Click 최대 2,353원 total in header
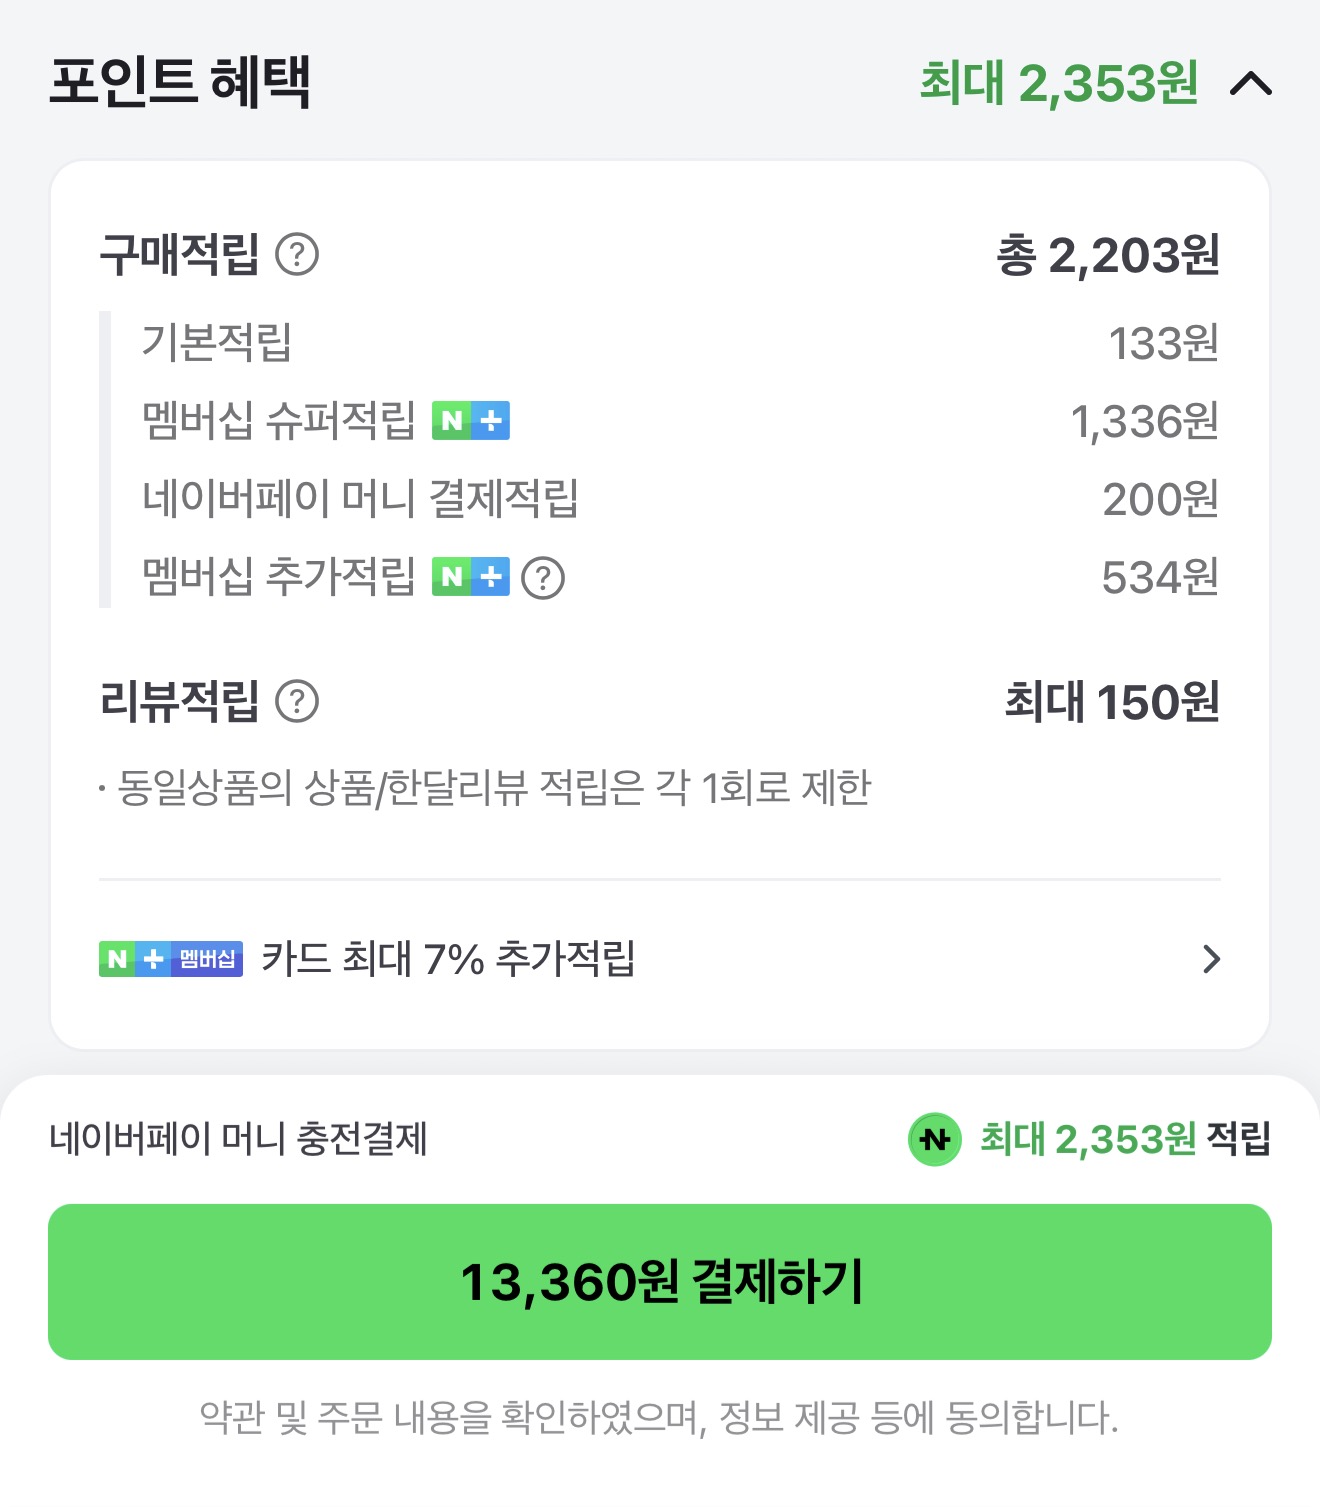The height and width of the screenshot is (1507, 1320). click(1058, 83)
